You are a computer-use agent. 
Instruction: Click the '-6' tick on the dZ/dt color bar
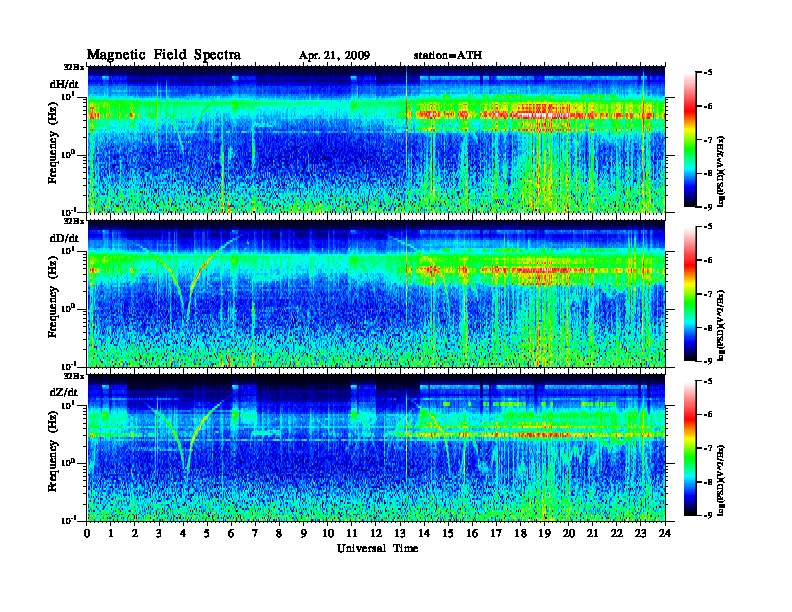(708, 415)
